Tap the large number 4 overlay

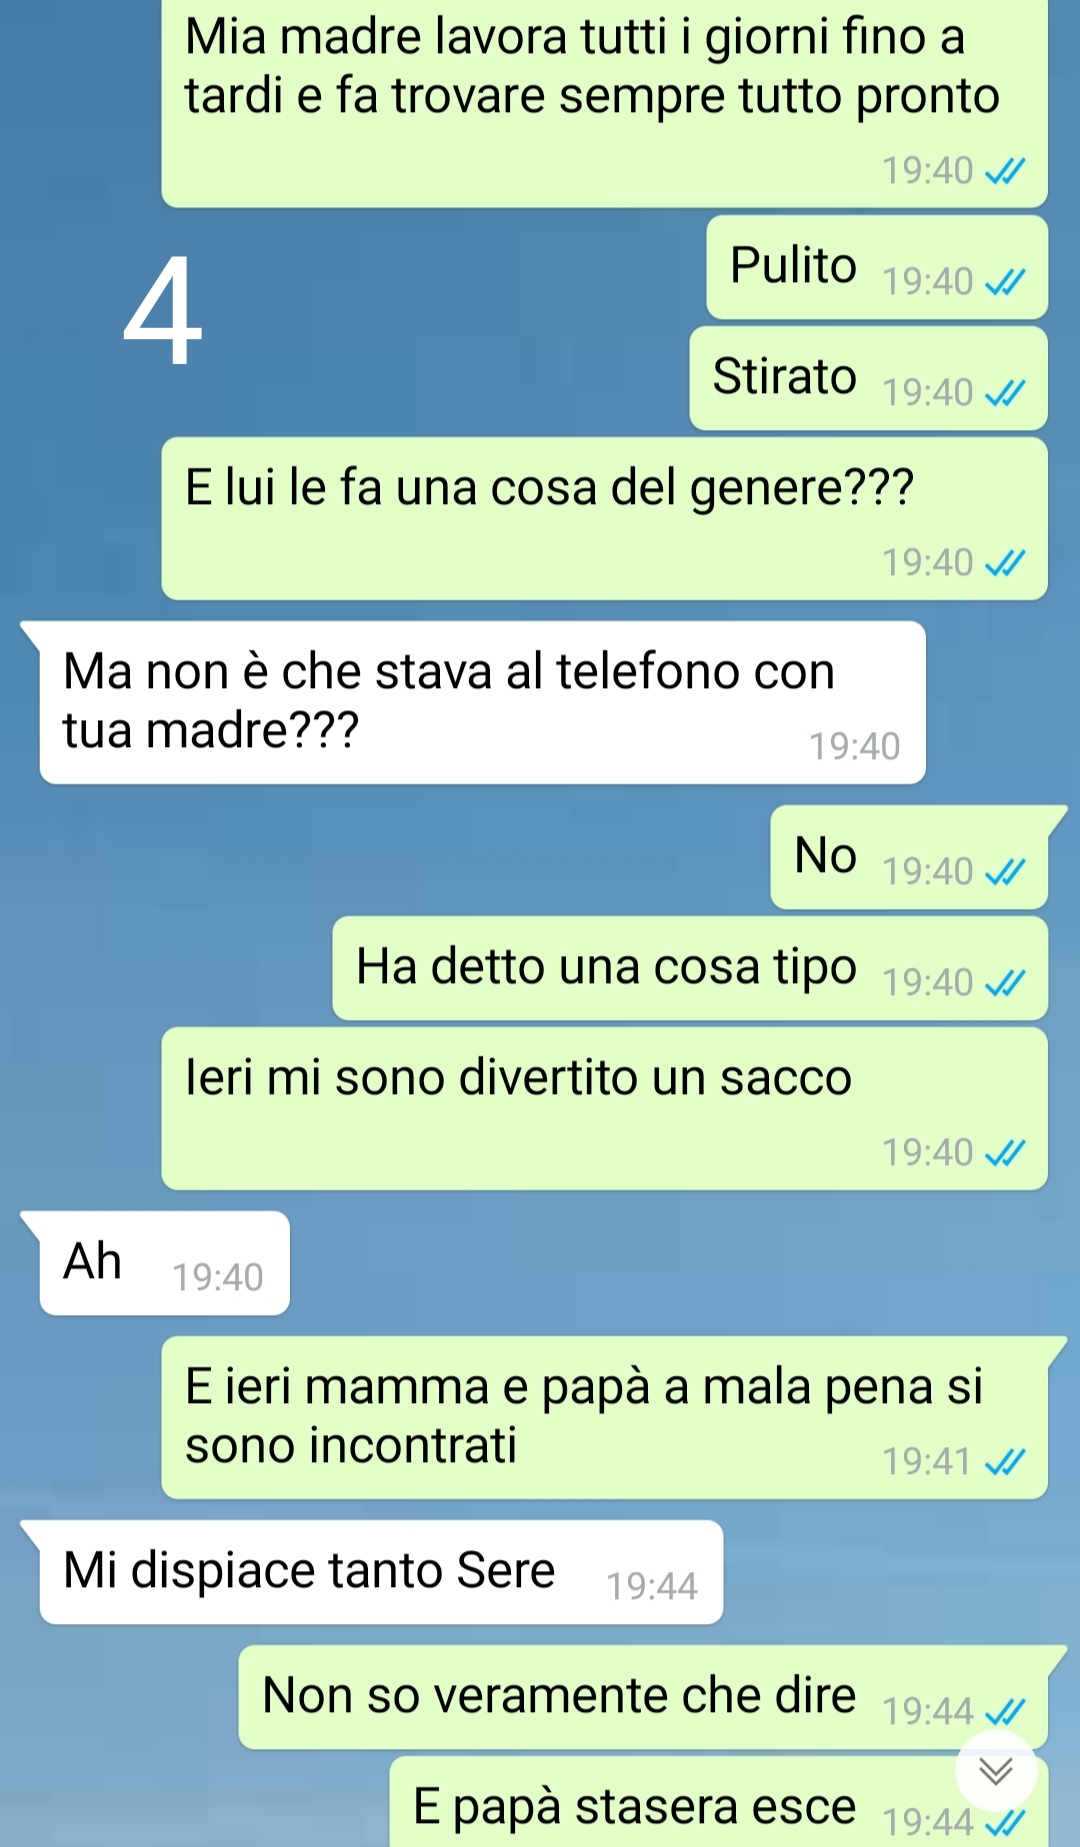[x=163, y=310]
